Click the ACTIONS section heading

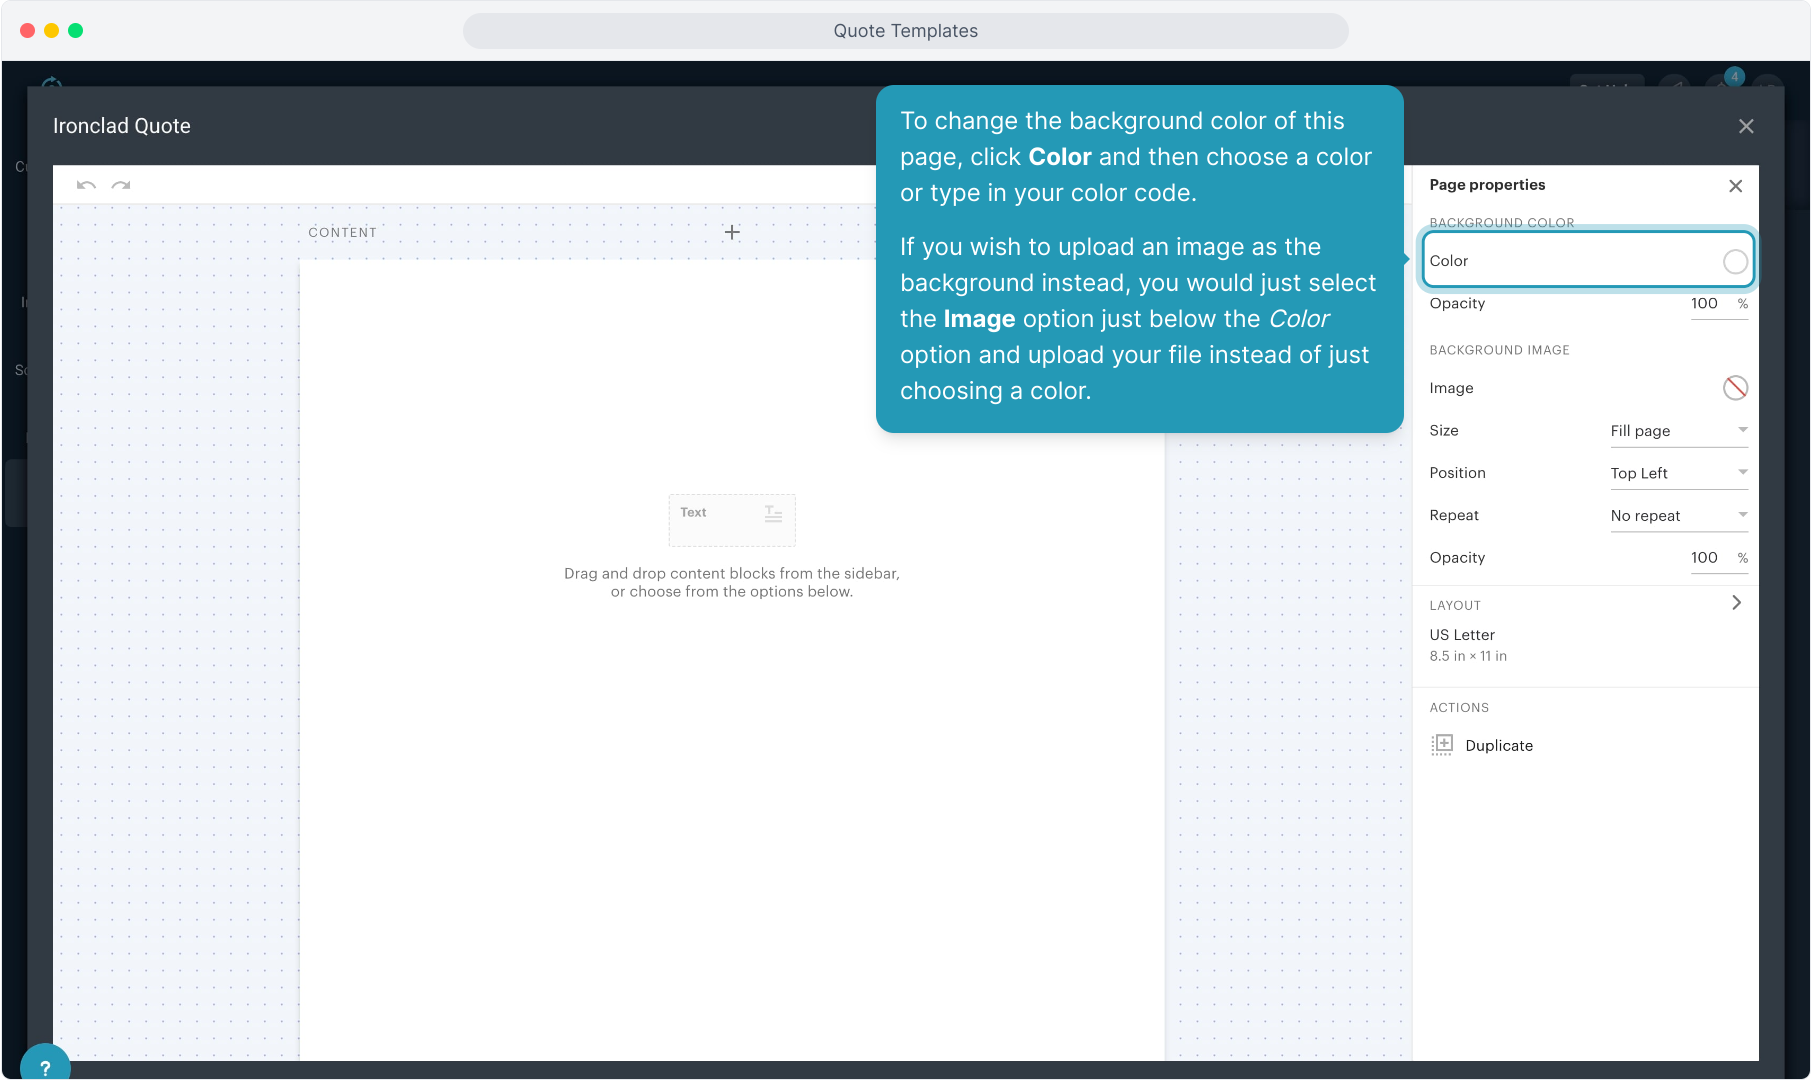[1459, 708]
